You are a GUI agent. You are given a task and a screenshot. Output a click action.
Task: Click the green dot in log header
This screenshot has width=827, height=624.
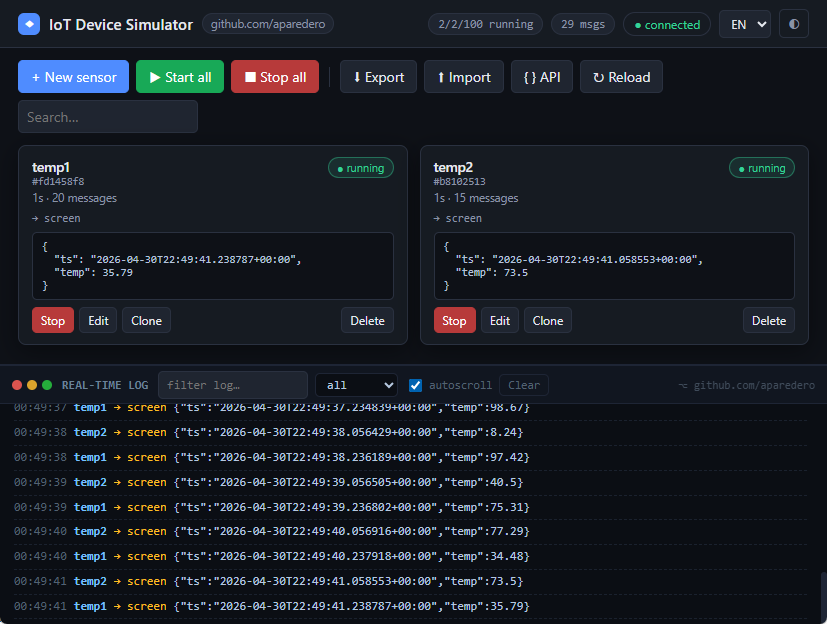coord(47,385)
